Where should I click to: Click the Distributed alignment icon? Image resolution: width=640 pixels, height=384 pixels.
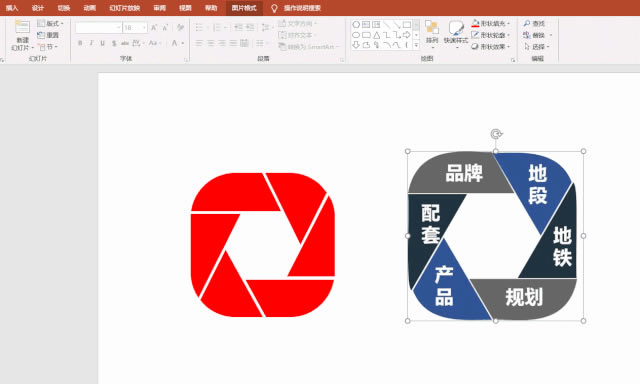pyautogui.click(x=244, y=43)
